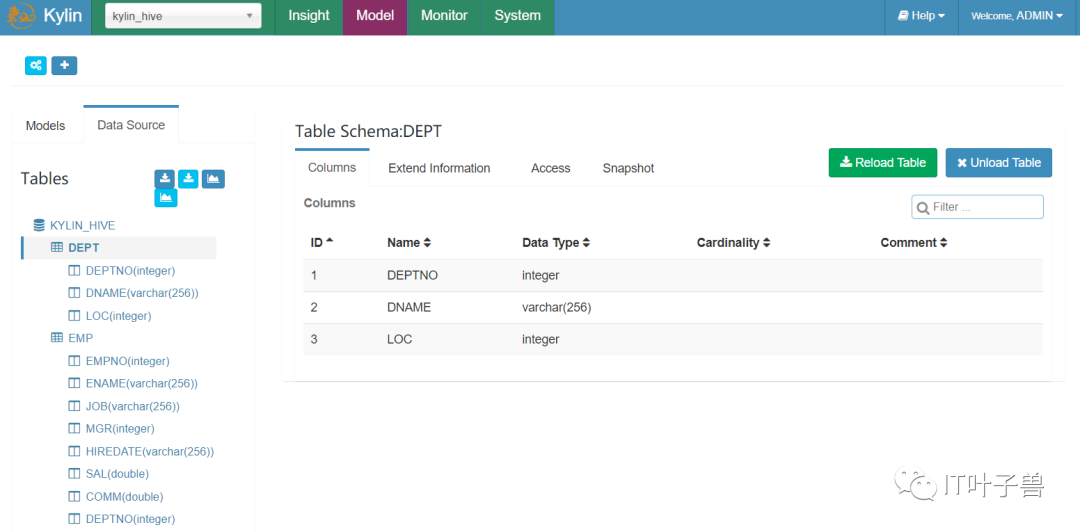Select the Snapshot tab
The image size is (1080, 532).
tap(628, 168)
